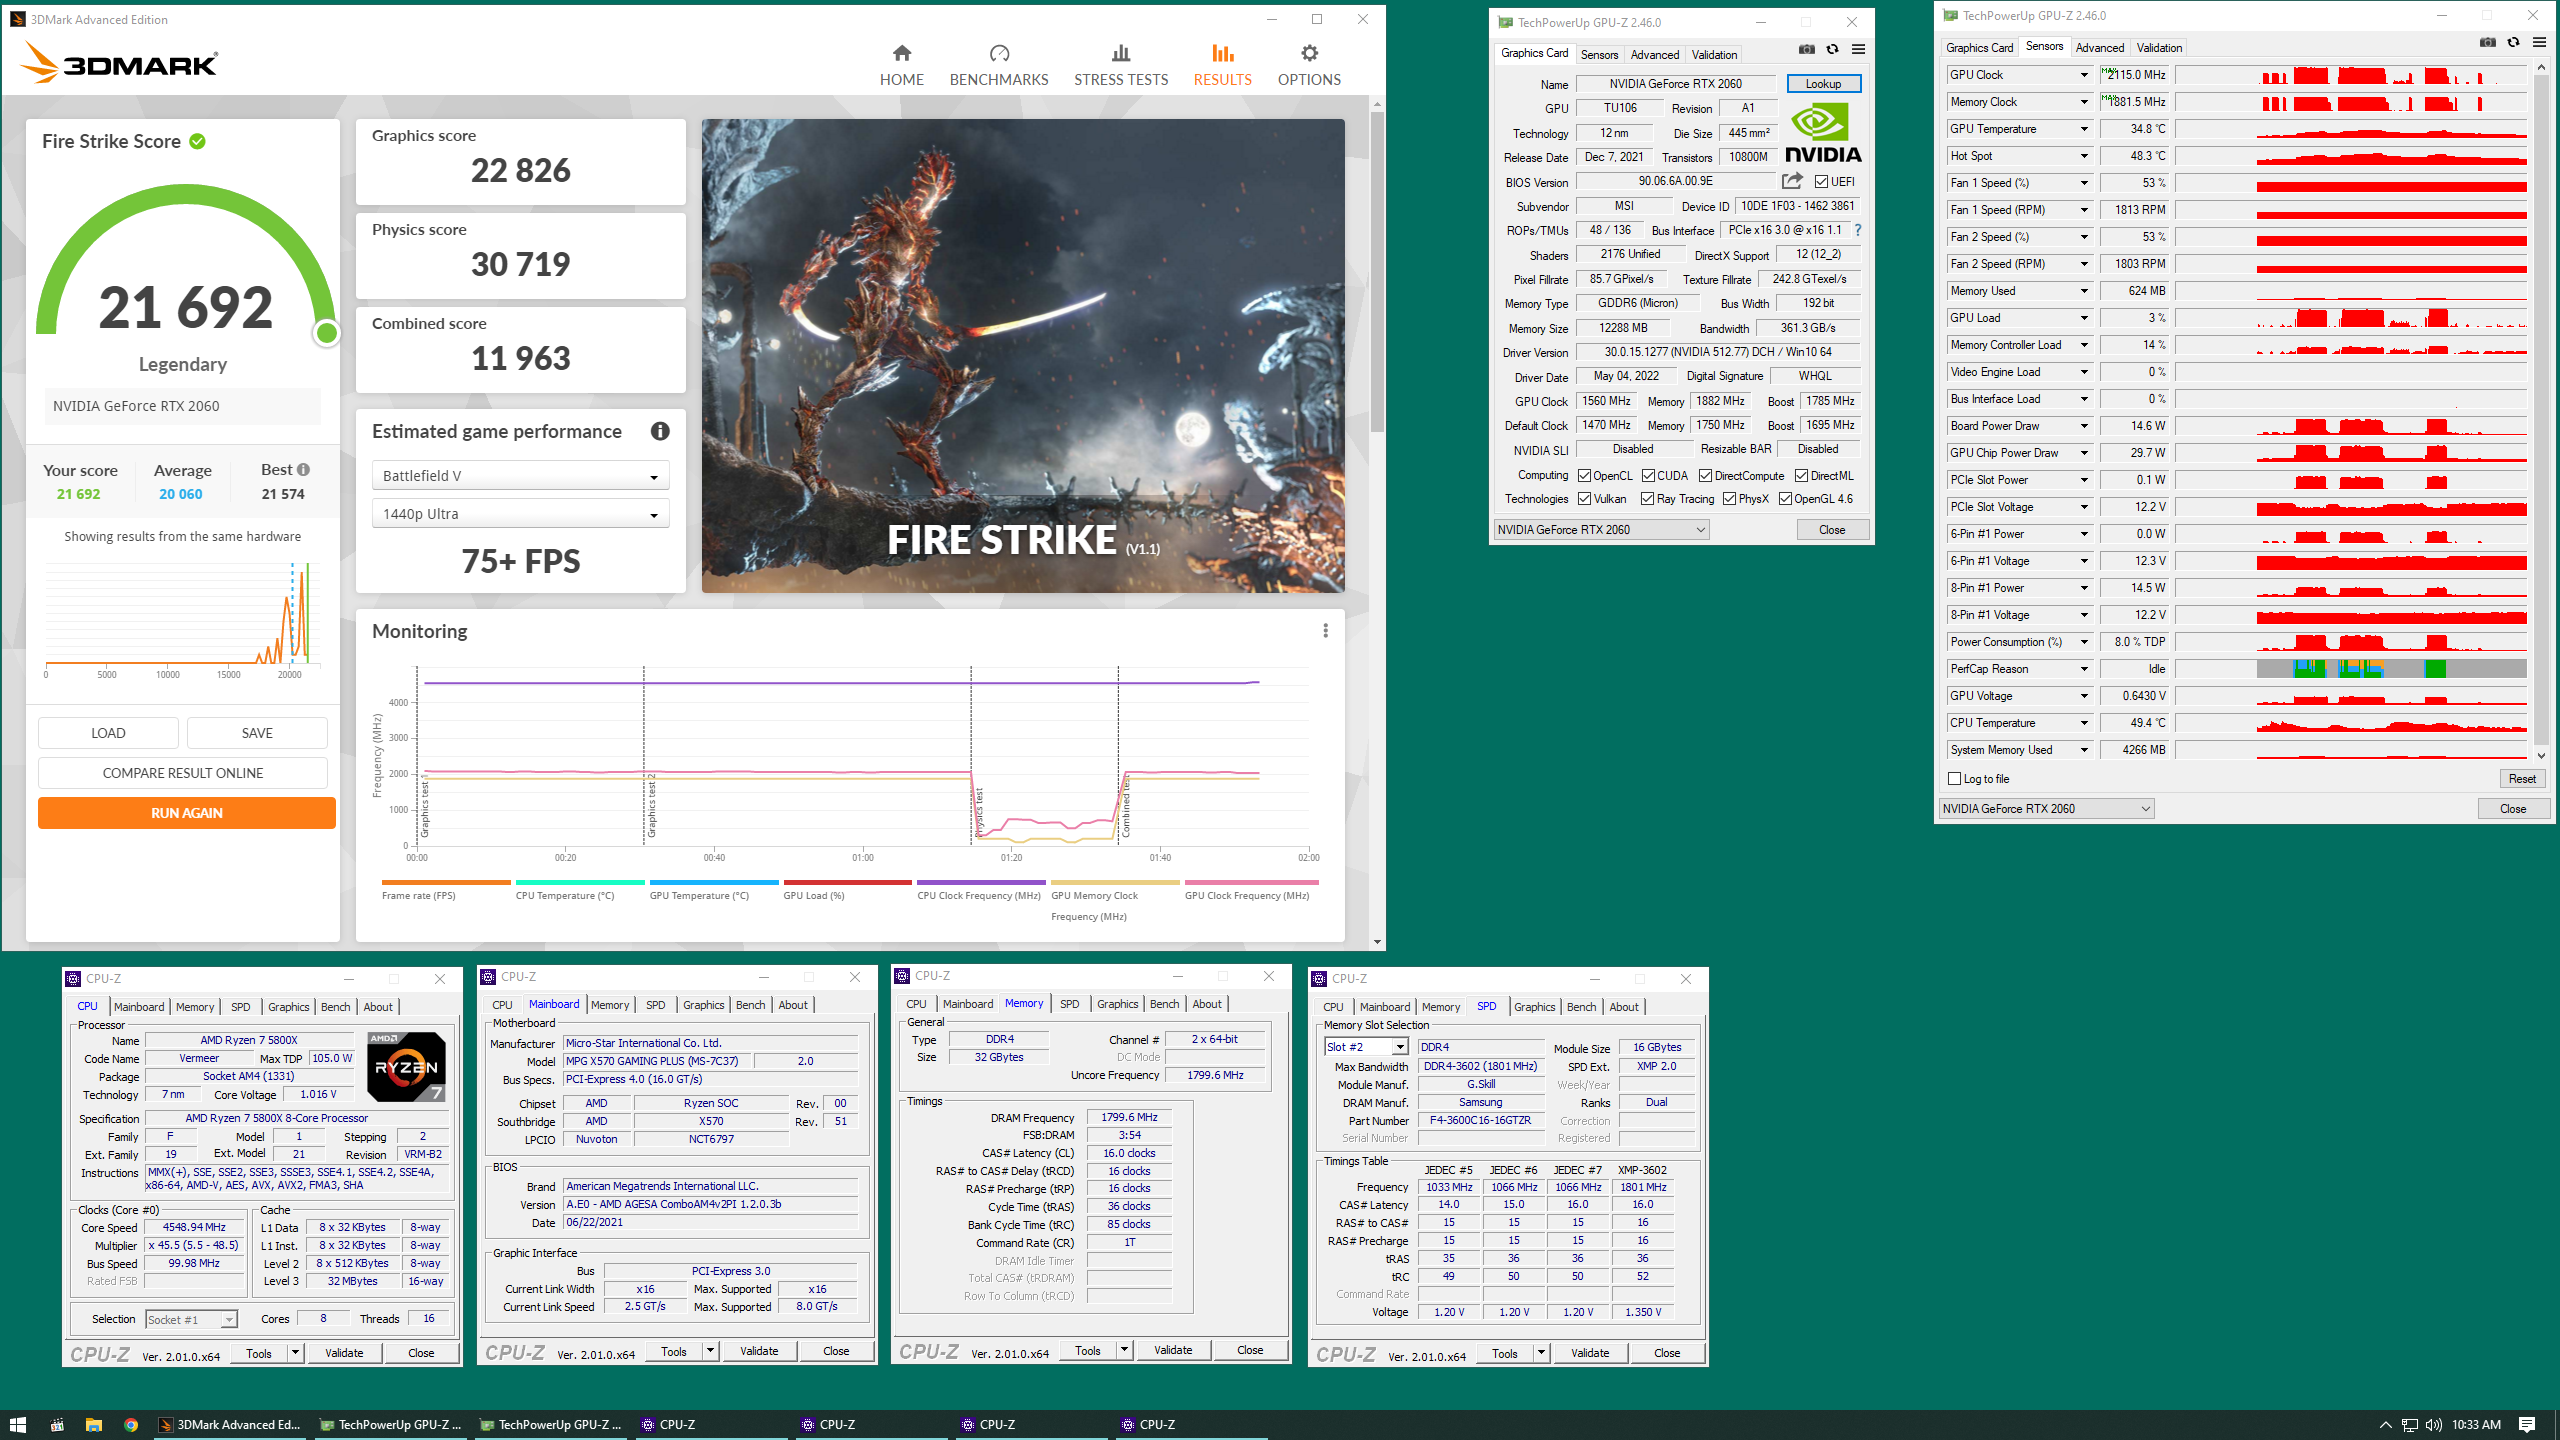Click the RUN AGAIN button
The width and height of the screenshot is (2560, 1440).
187,813
